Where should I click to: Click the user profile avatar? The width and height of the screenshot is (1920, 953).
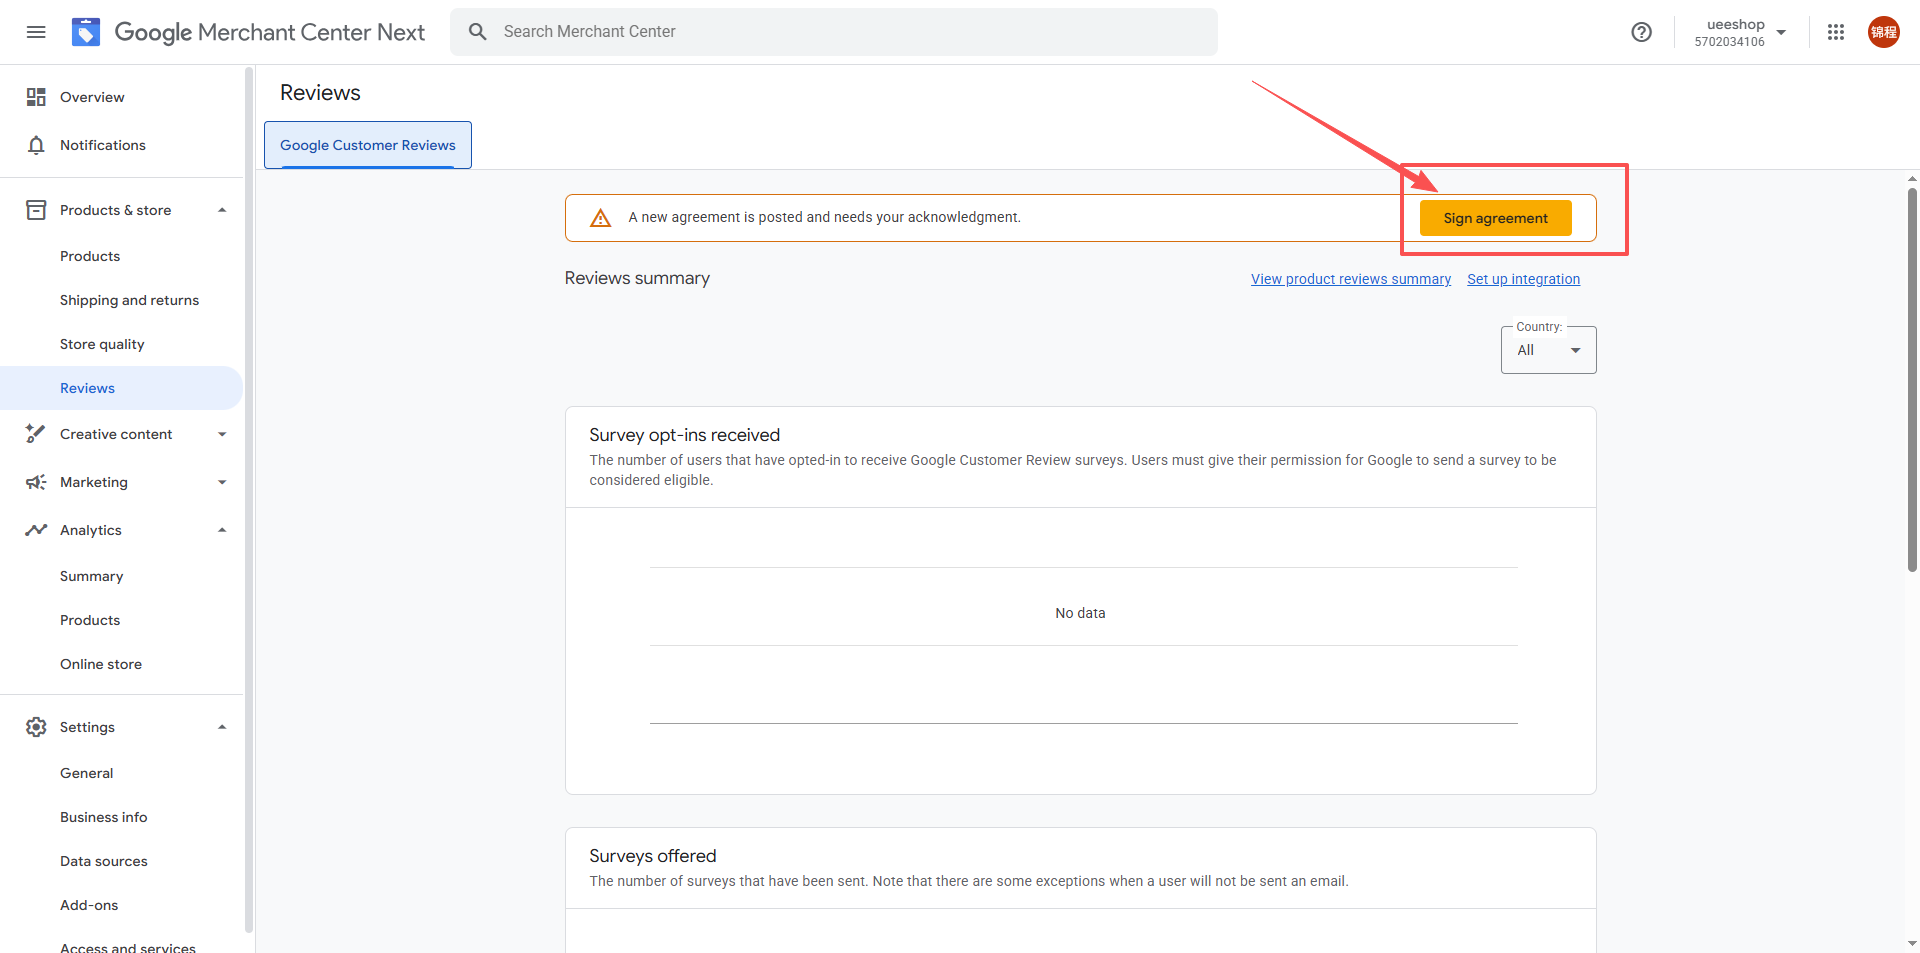pyautogui.click(x=1883, y=32)
